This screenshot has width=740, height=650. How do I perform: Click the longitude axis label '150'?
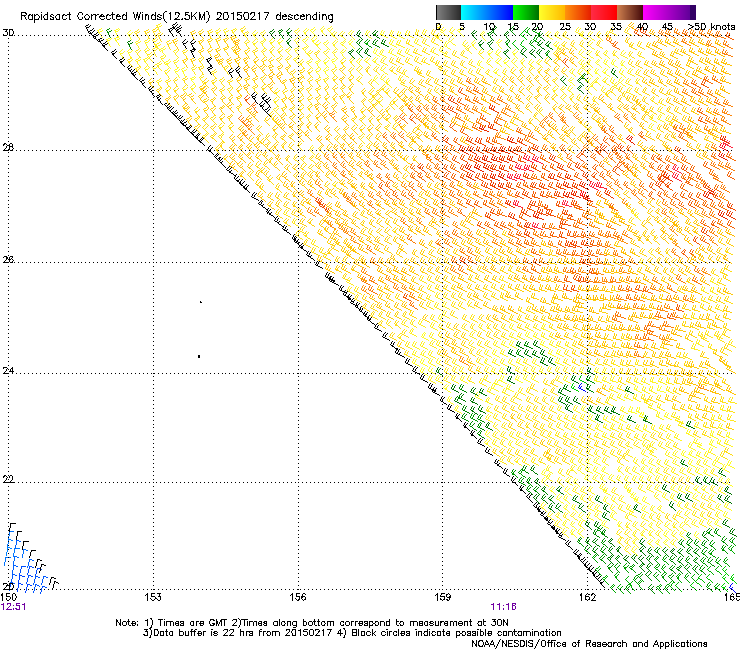(x=9, y=597)
